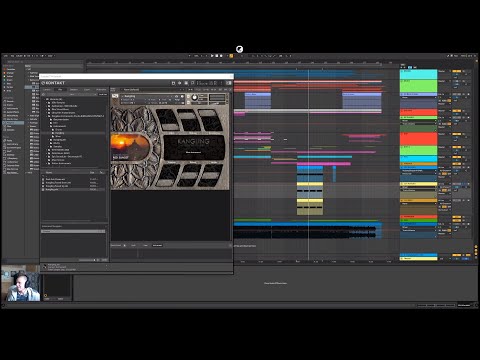This screenshot has height=360, width=480.
Task: Click the highlighted tab at bottom-right of Studio One
Action: coord(464,305)
